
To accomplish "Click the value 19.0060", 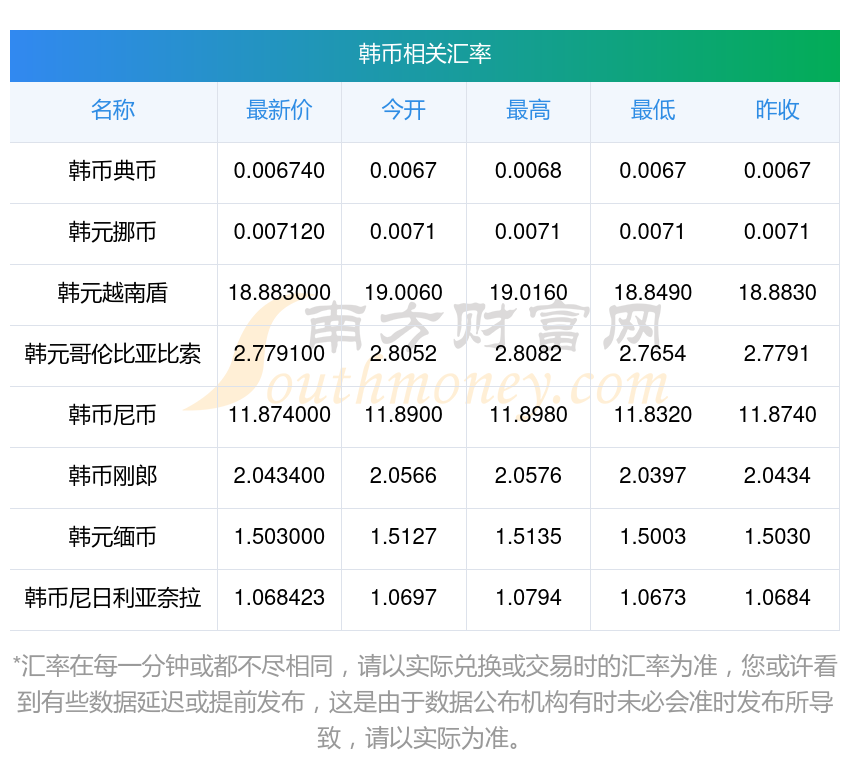I will pyautogui.click(x=403, y=293).
